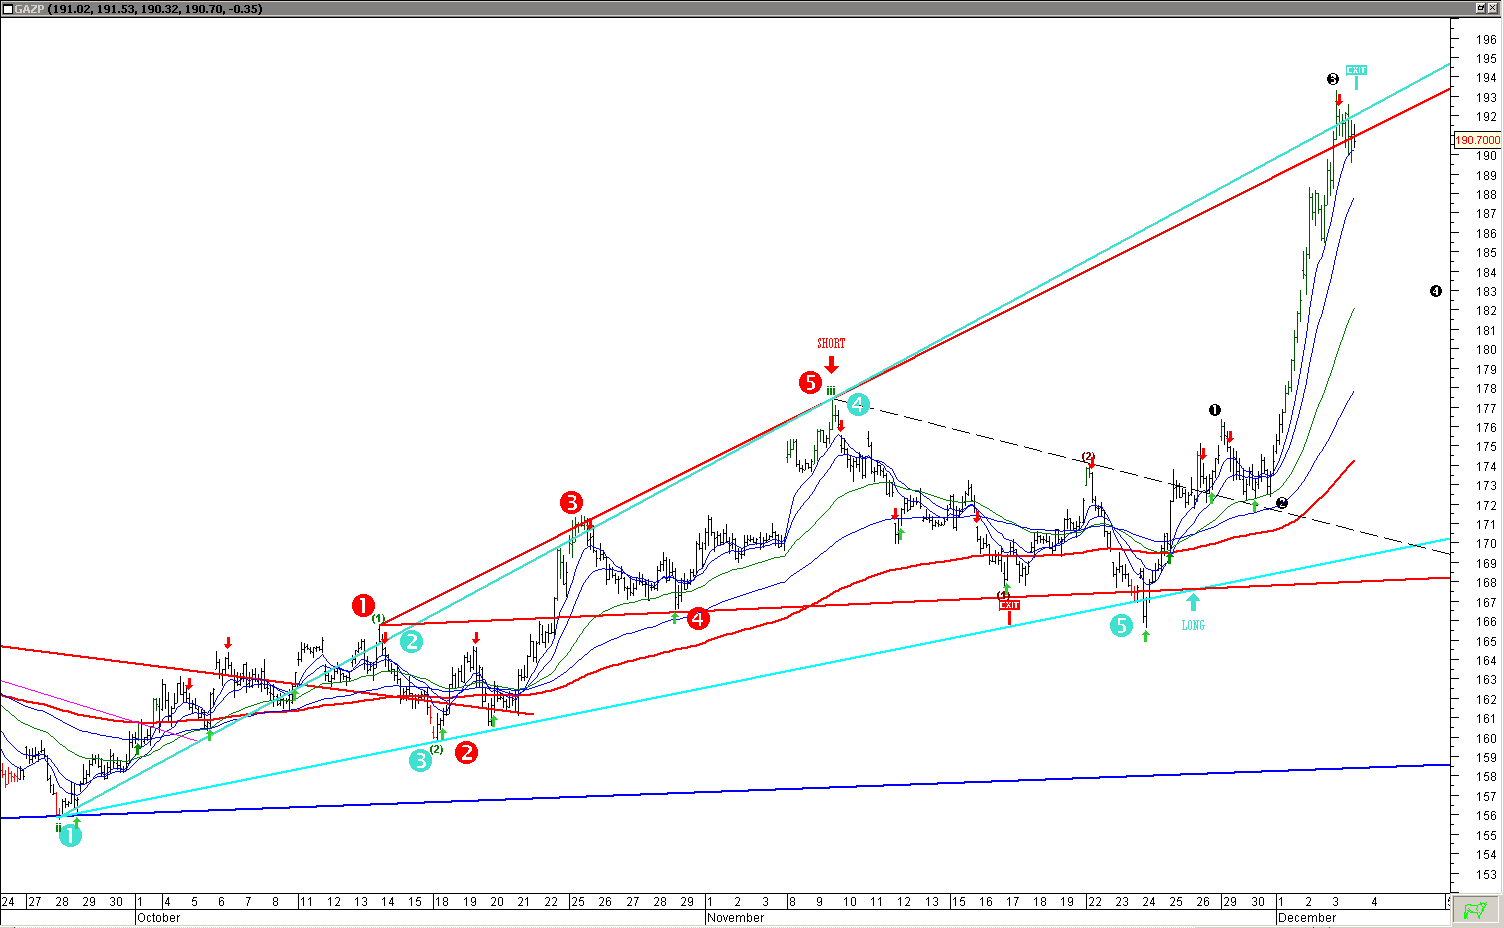Click the cyan LONG label
Viewport: 1504px width, 928px height.
pyautogui.click(x=1193, y=626)
